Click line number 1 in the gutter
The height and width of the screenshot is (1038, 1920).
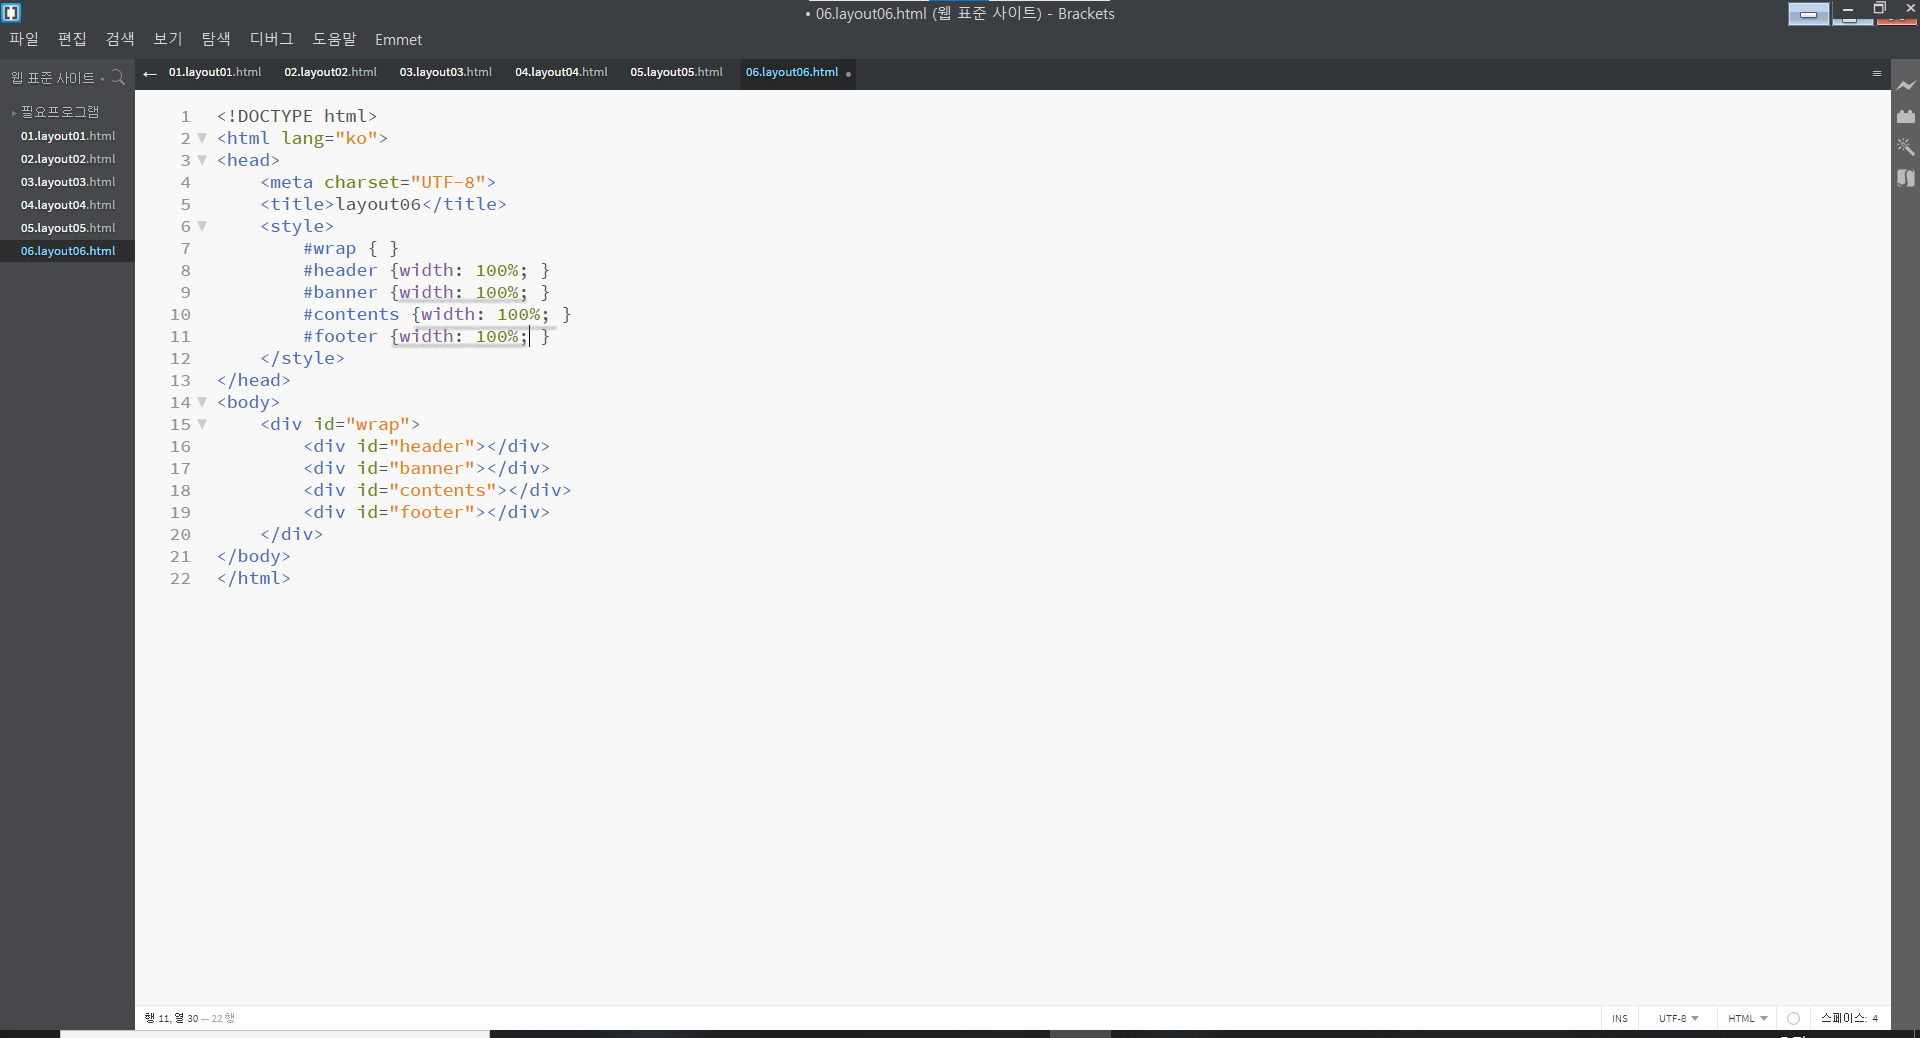click(x=185, y=116)
